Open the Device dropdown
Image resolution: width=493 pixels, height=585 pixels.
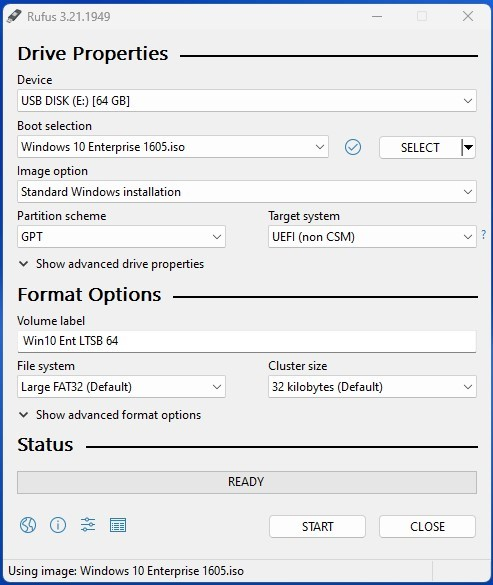pos(247,101)
